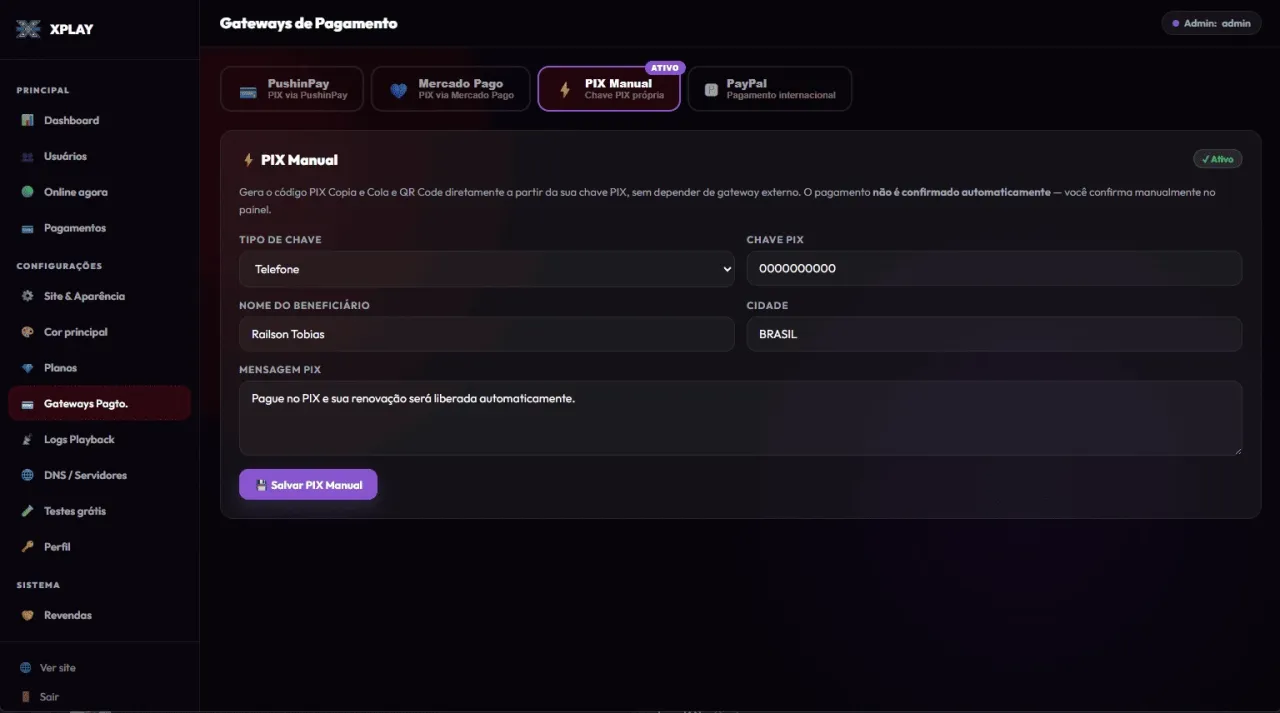Select the PIX Manual gateway tab

click(609, 89)
